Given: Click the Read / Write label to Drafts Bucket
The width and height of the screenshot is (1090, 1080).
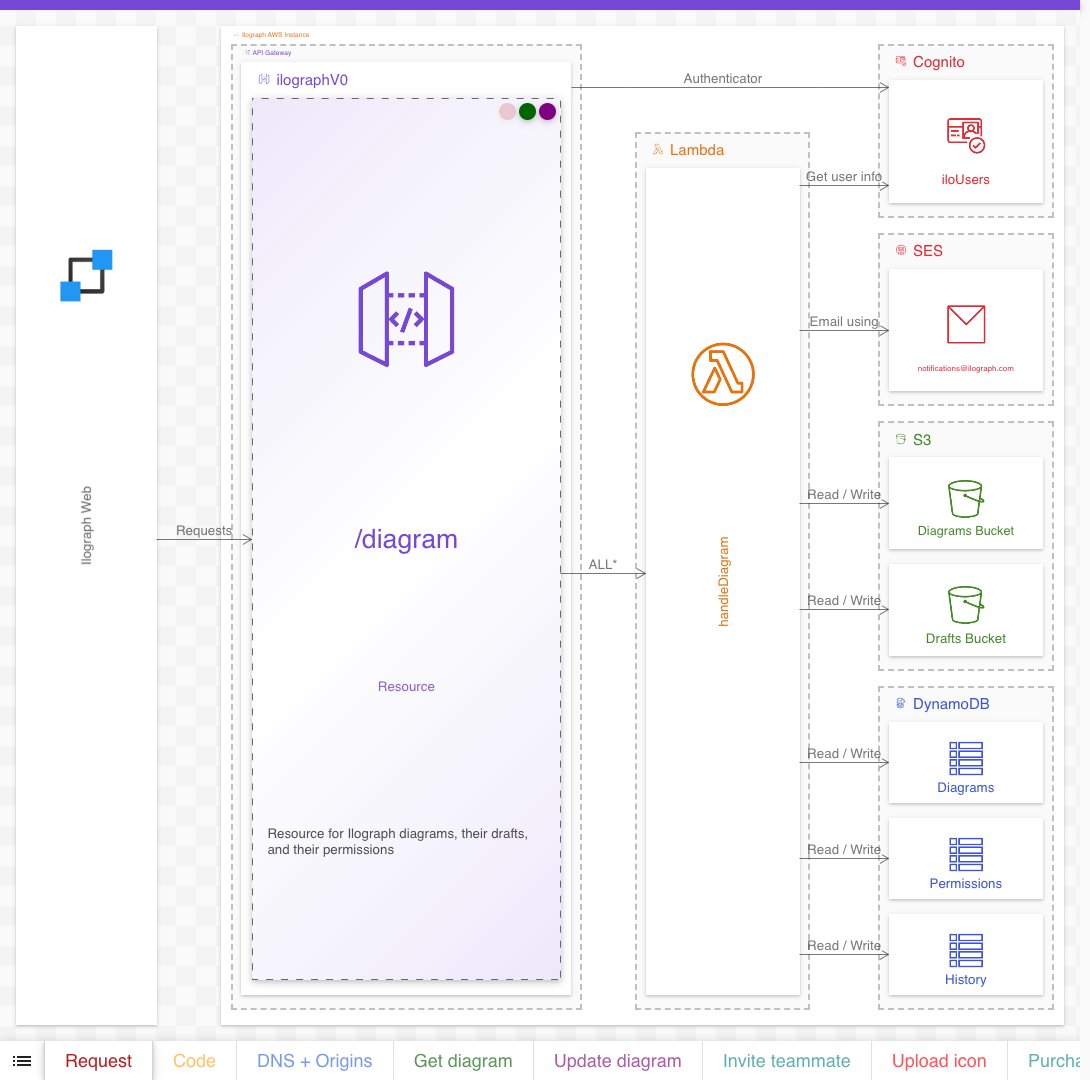Looking at the screenshot, I should 843,600.
